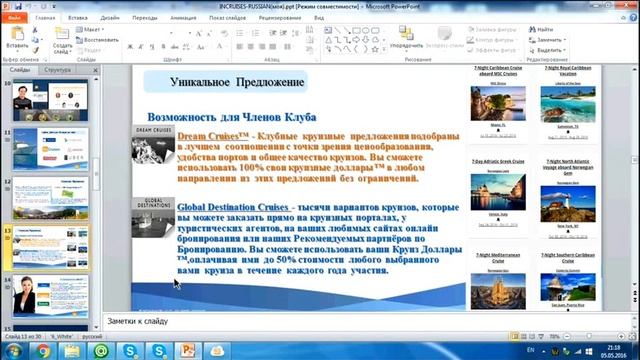
Task: Toggle text shadow formatting
Action: 163,47
